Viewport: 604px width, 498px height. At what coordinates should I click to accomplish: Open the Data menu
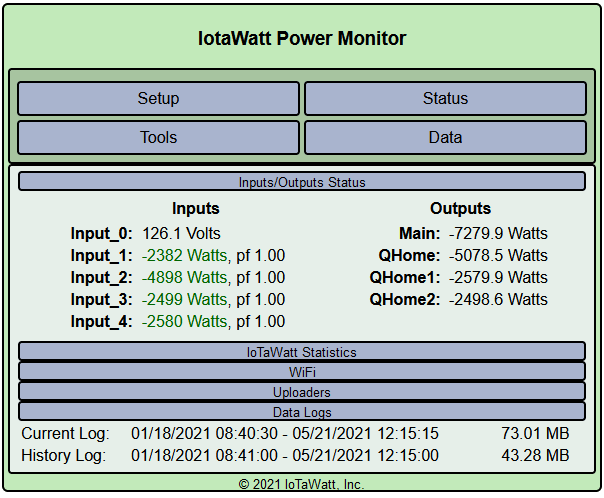(x=445, y=137)
